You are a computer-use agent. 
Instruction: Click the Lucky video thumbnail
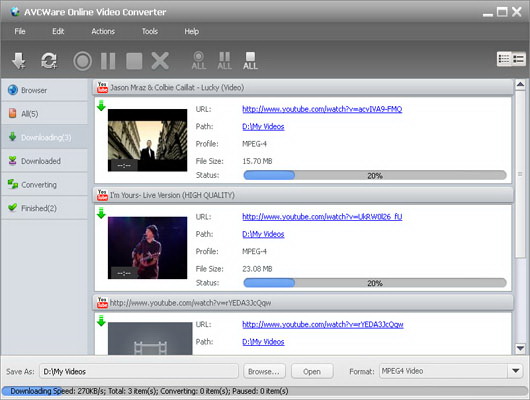click(x=147, y=140)
